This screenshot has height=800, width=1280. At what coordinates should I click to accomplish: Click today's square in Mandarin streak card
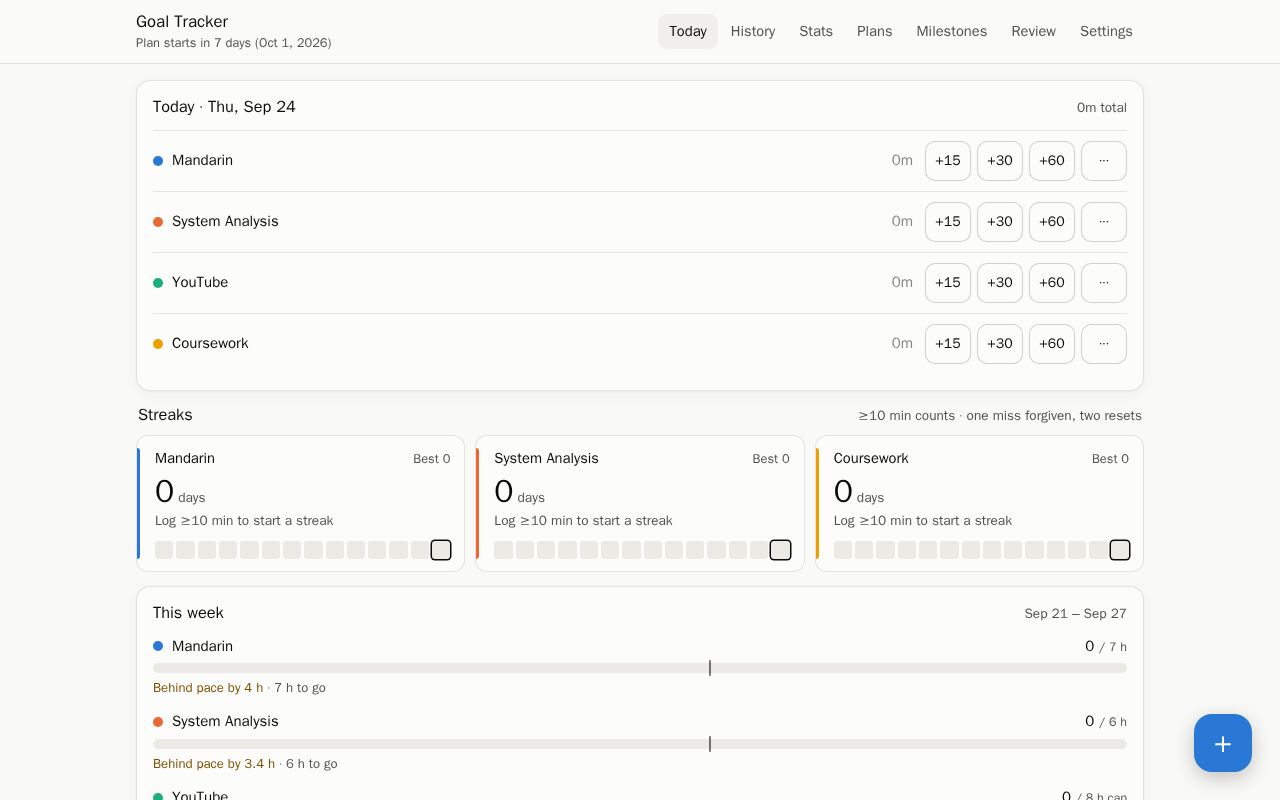point(441,550)
